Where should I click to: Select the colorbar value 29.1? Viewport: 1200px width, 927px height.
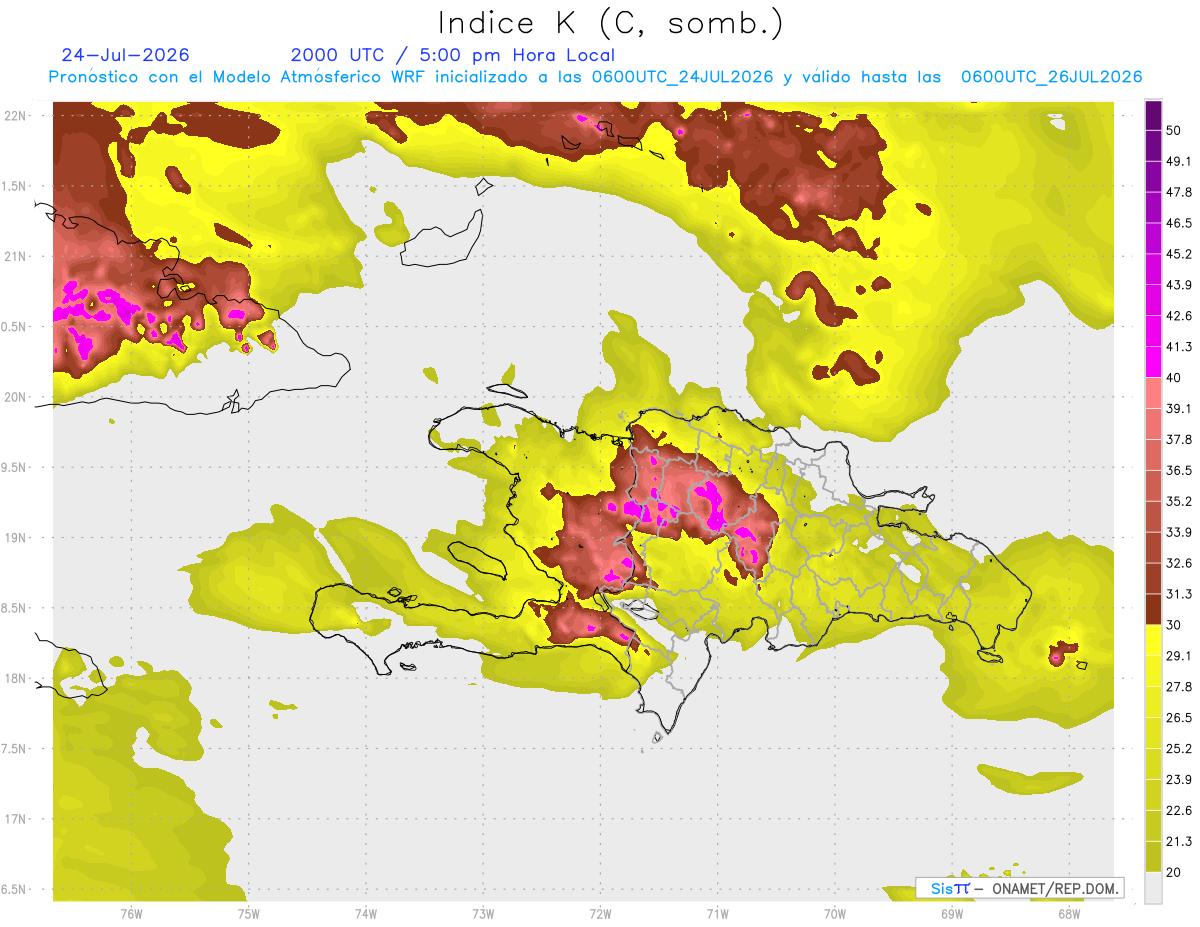1179,655
